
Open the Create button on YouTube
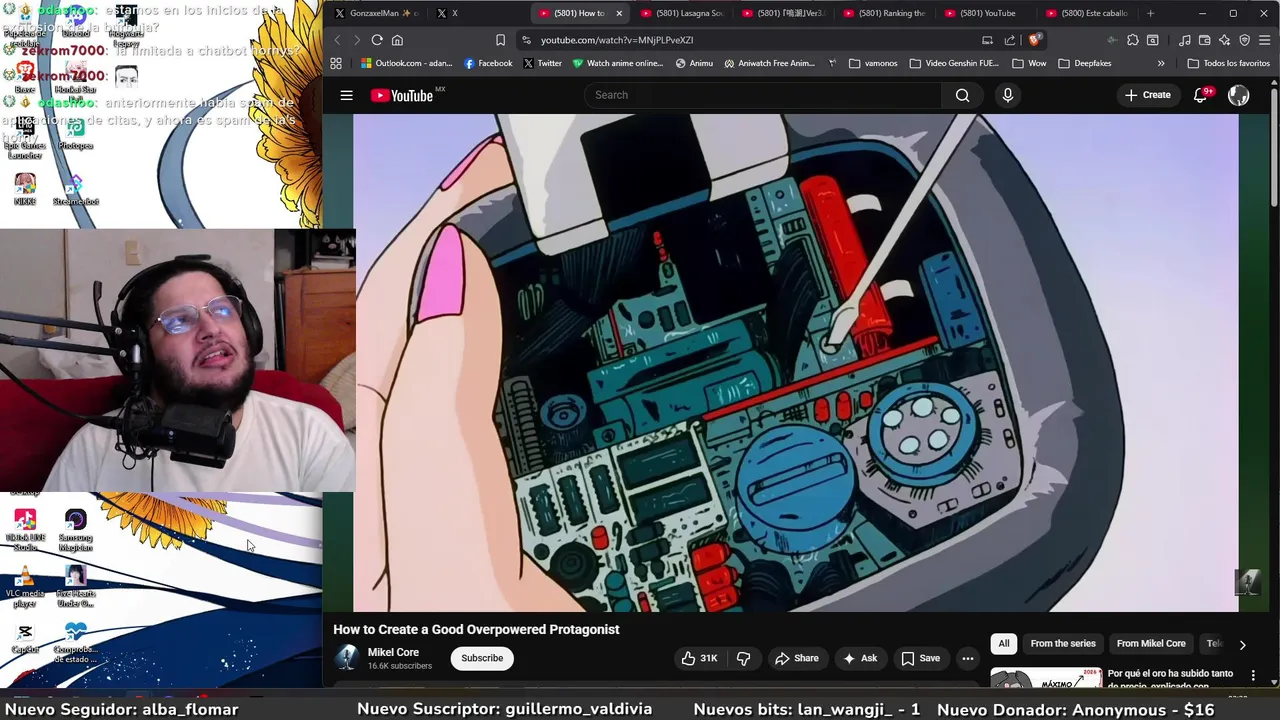(1147, 95)
